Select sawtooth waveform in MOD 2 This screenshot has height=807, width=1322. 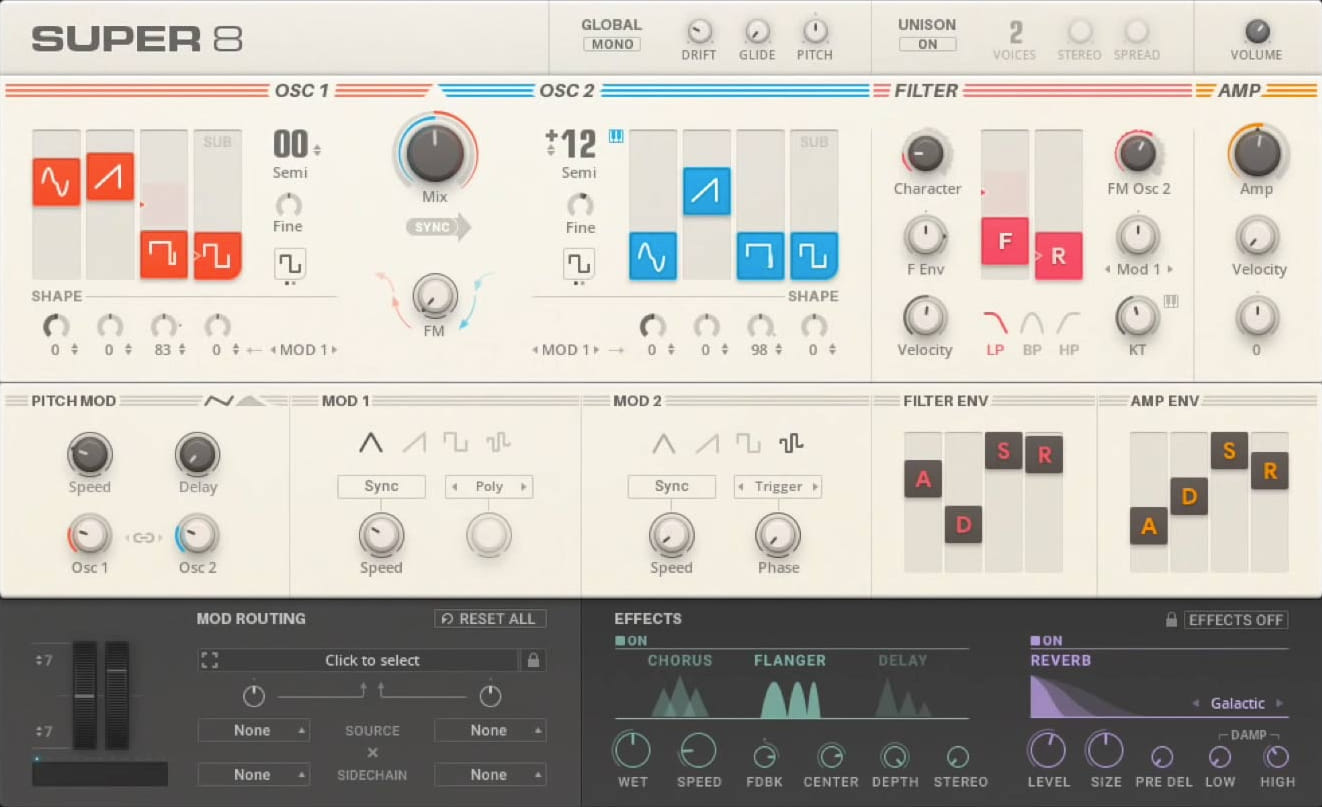point(707,442)
